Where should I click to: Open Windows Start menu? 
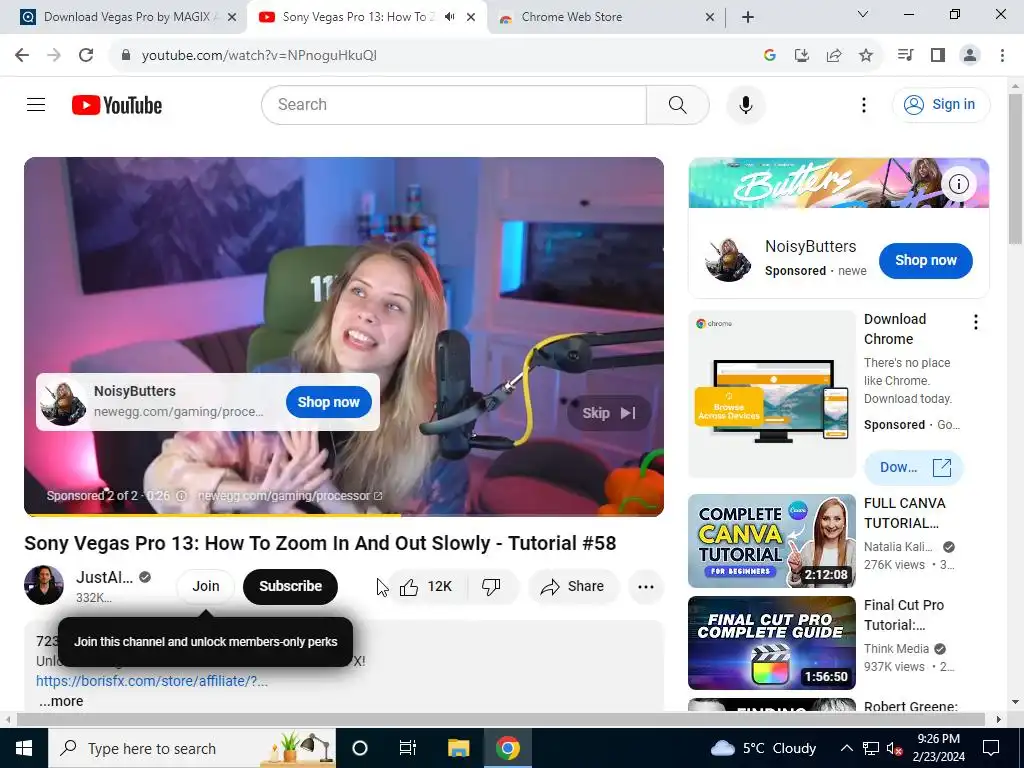coord(24,748)
